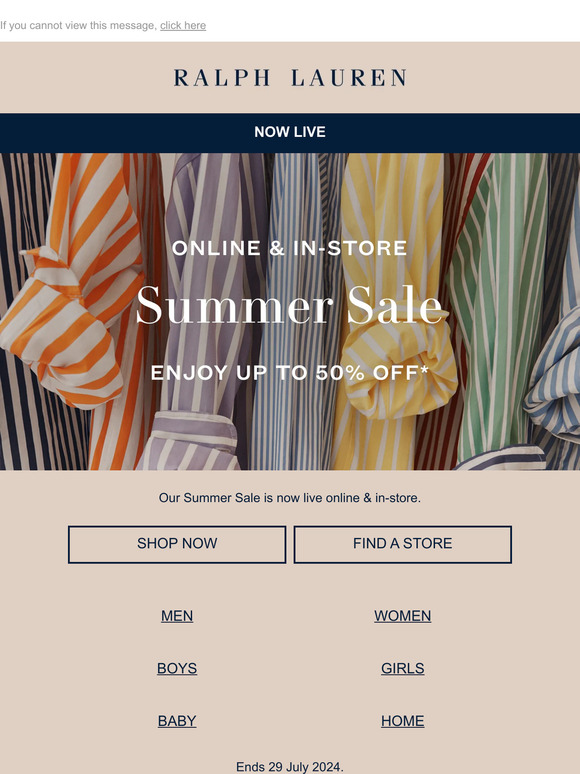This screenshot has width=580, height=774.
Task: Click the green striped shirt
Action: (x=499, y=306)
